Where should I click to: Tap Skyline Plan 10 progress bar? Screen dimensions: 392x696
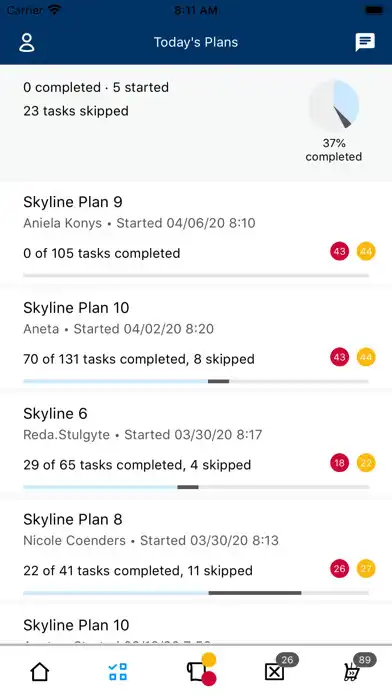196,381
